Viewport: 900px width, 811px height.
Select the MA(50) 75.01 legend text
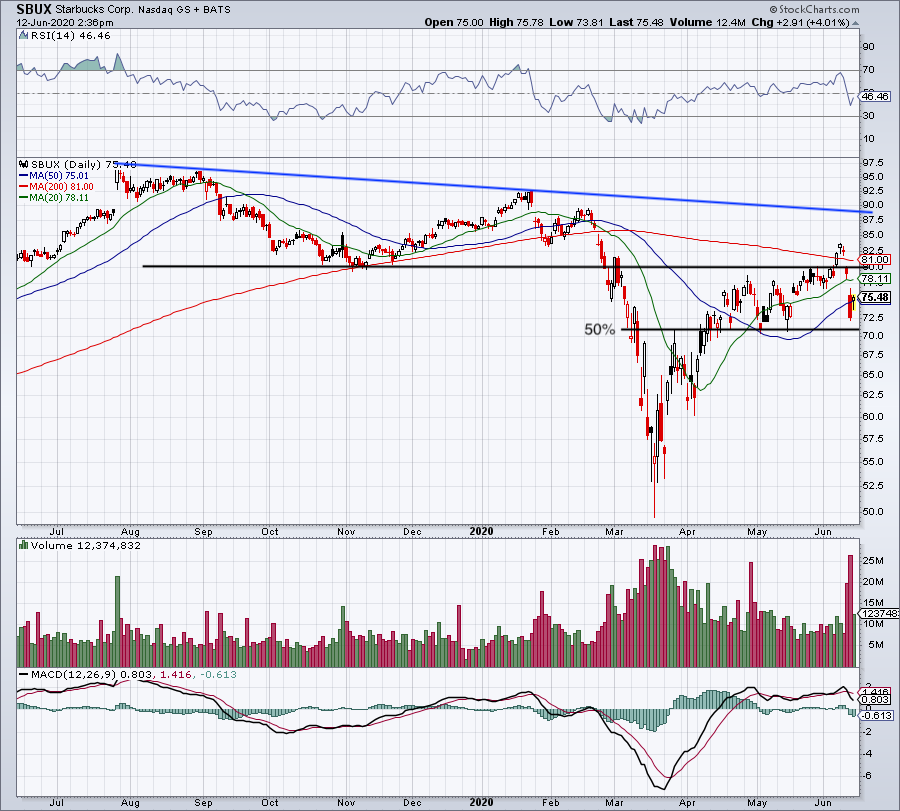click(x=59, y=176)
